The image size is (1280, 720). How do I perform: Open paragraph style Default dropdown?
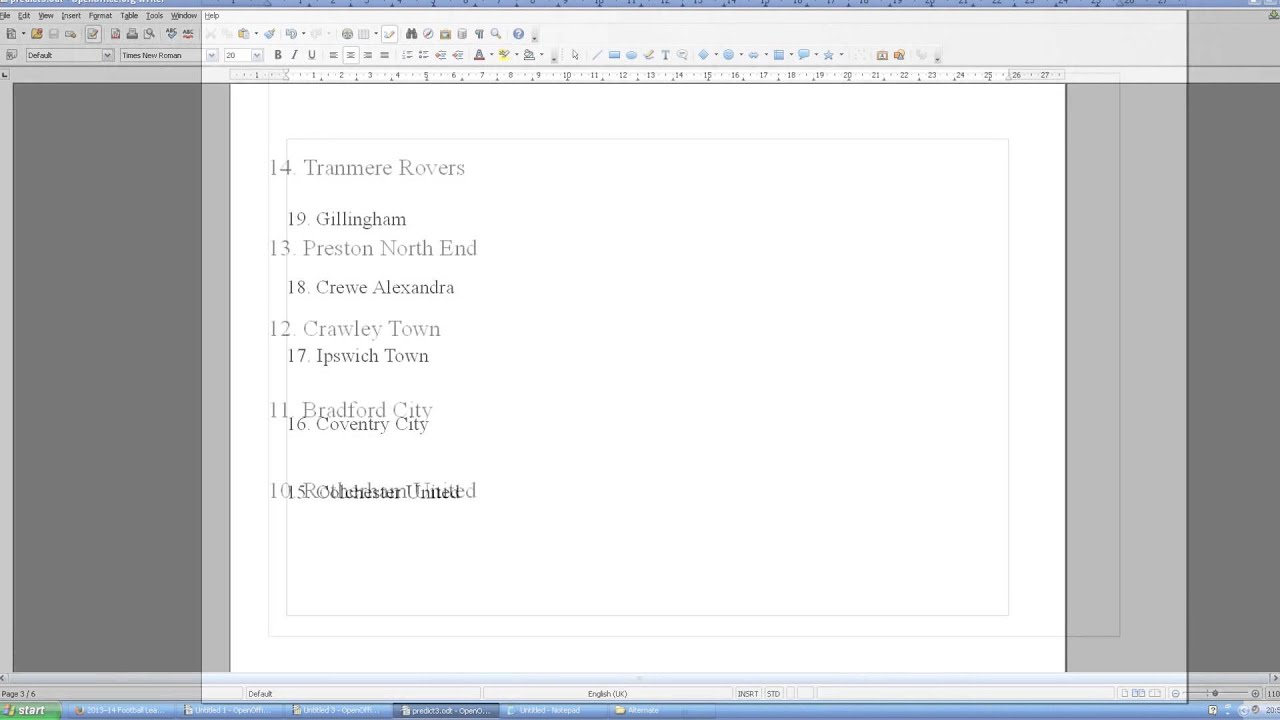[107, 55]
